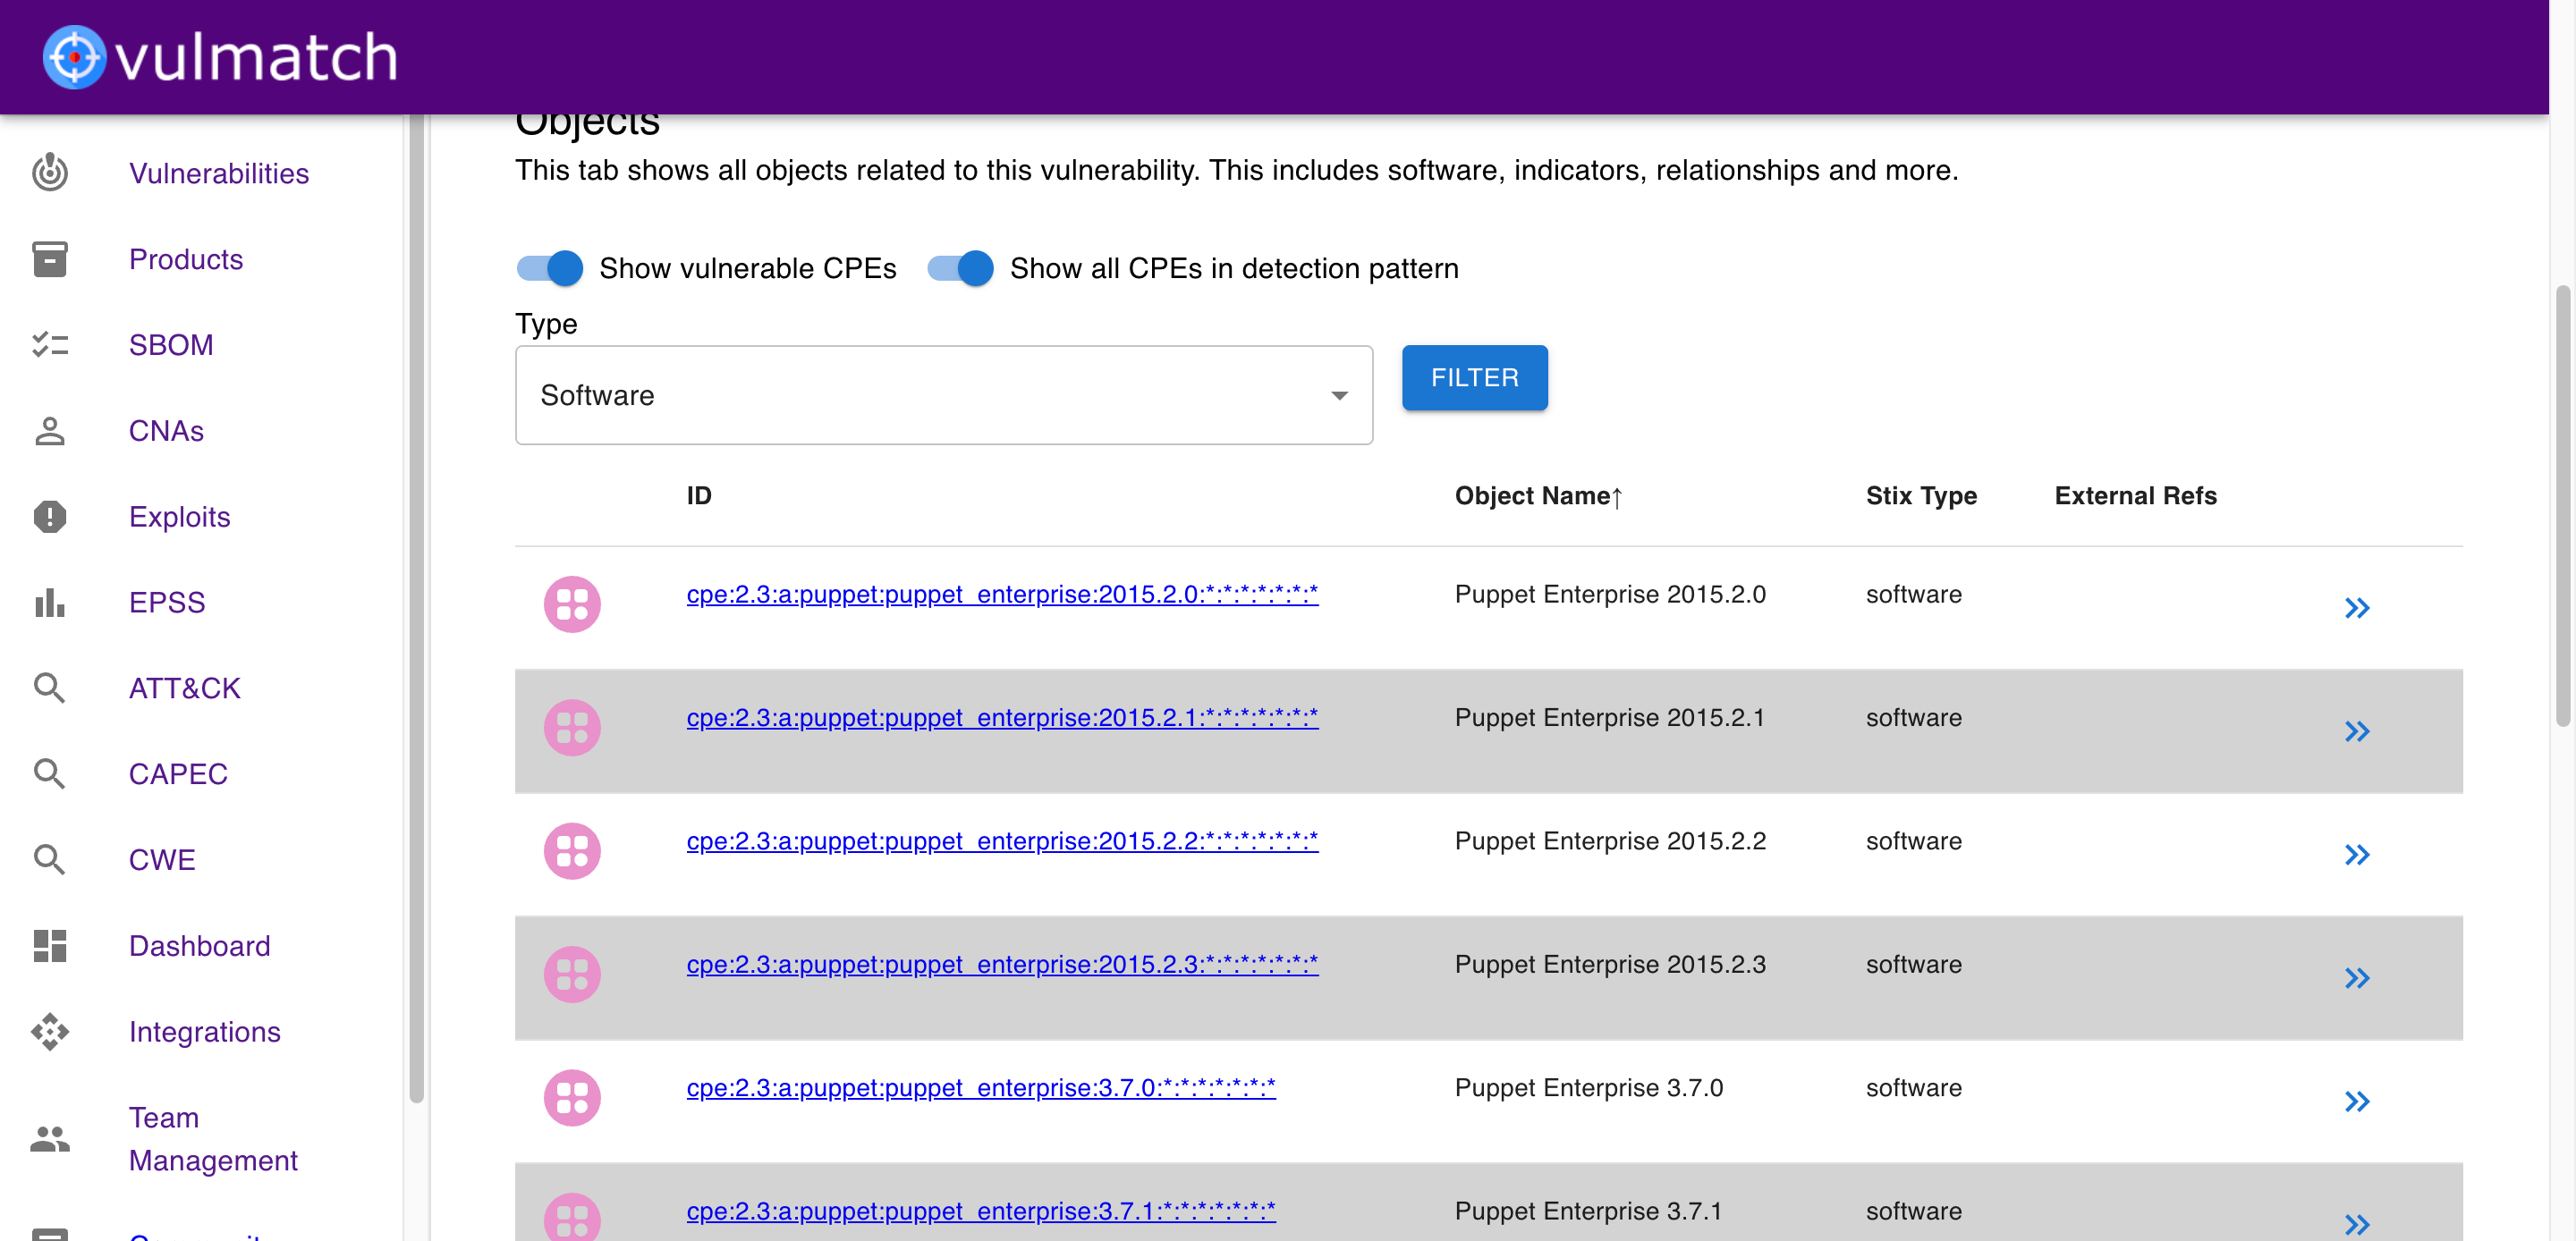Viewport: 2576px width, 1241px height.
Task: Expand the Puppet Enterprise 2015.2.3 row chevrons
Action: pos(2357,978)
